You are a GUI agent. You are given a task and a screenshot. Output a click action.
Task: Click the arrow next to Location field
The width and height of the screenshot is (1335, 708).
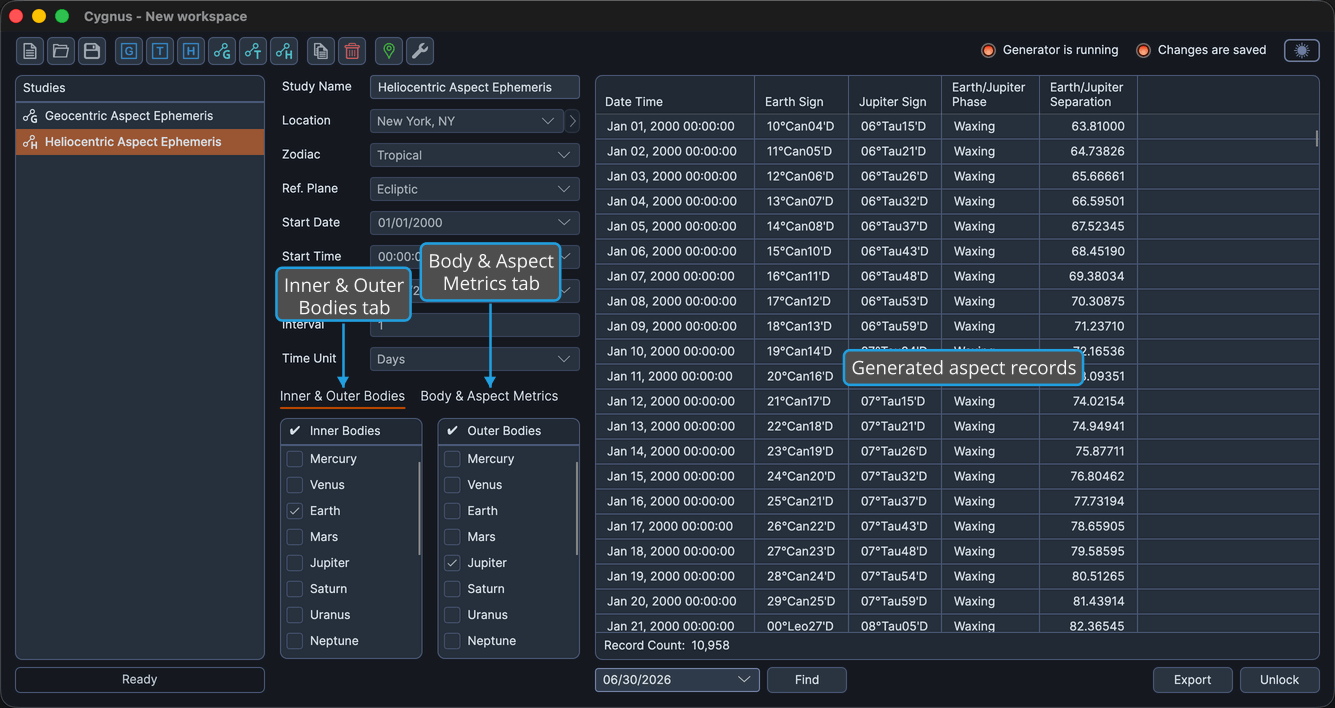[573, 121]
